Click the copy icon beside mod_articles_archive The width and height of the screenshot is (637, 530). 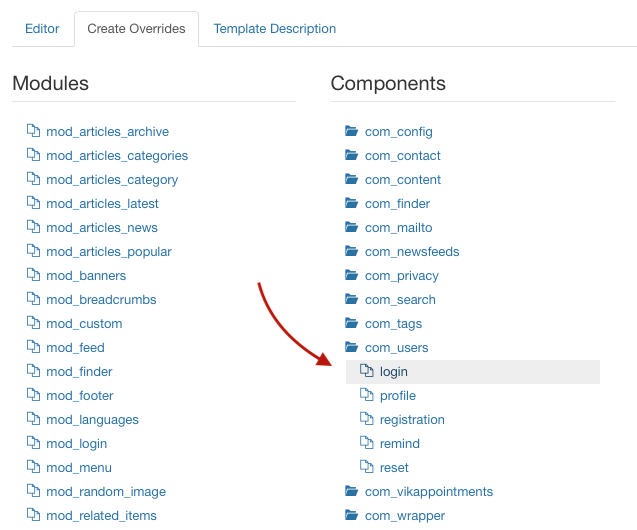(x=33, y=131)
